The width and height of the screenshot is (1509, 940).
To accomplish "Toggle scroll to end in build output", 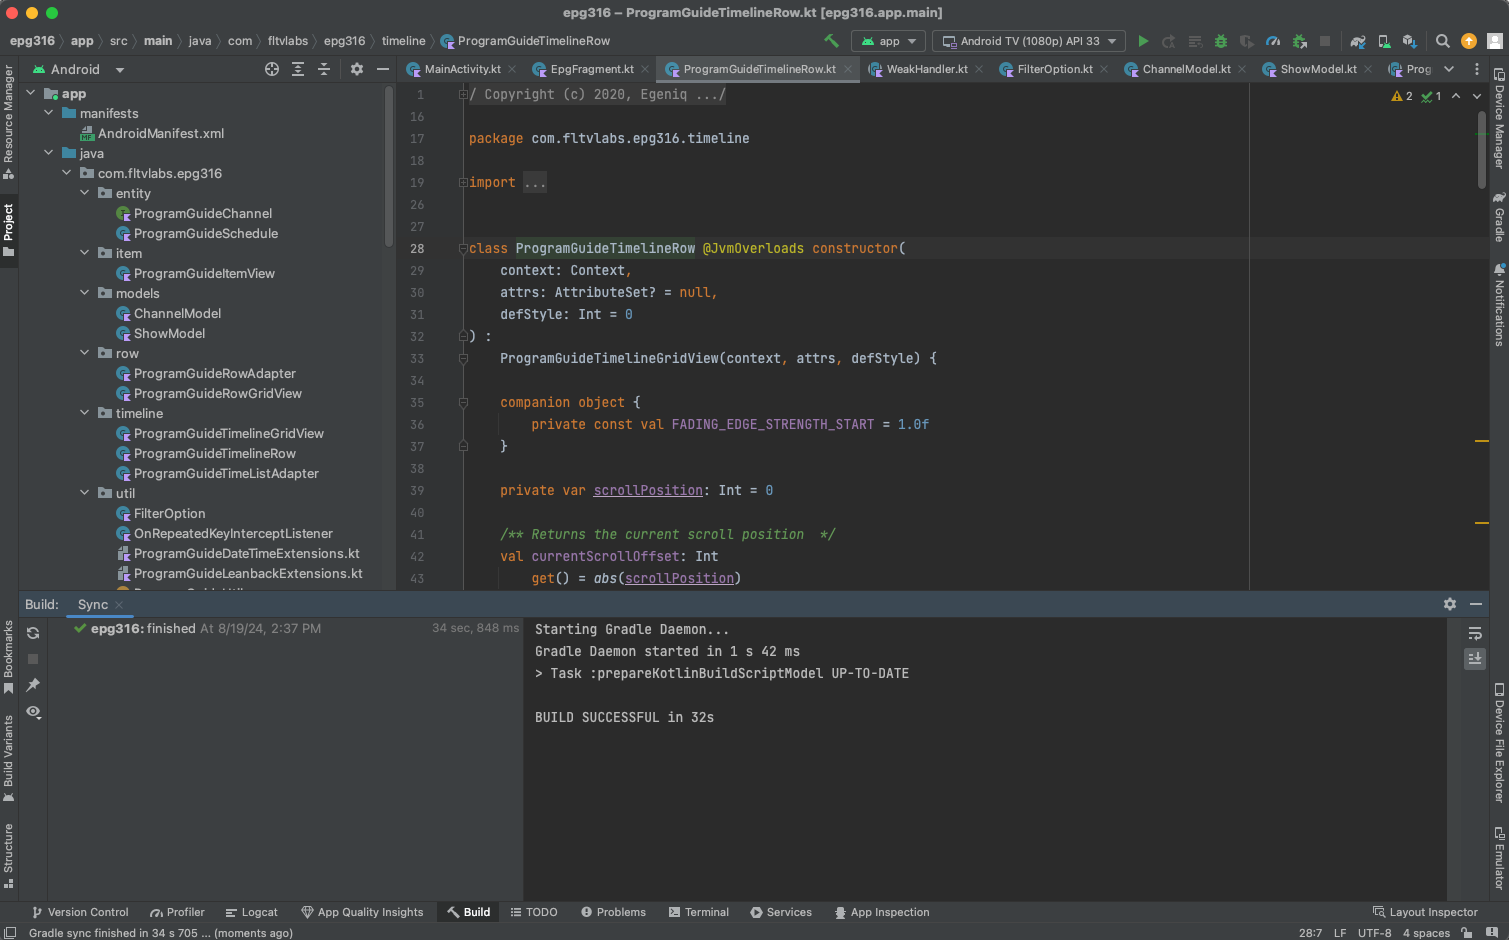I will pos(1475,659).
